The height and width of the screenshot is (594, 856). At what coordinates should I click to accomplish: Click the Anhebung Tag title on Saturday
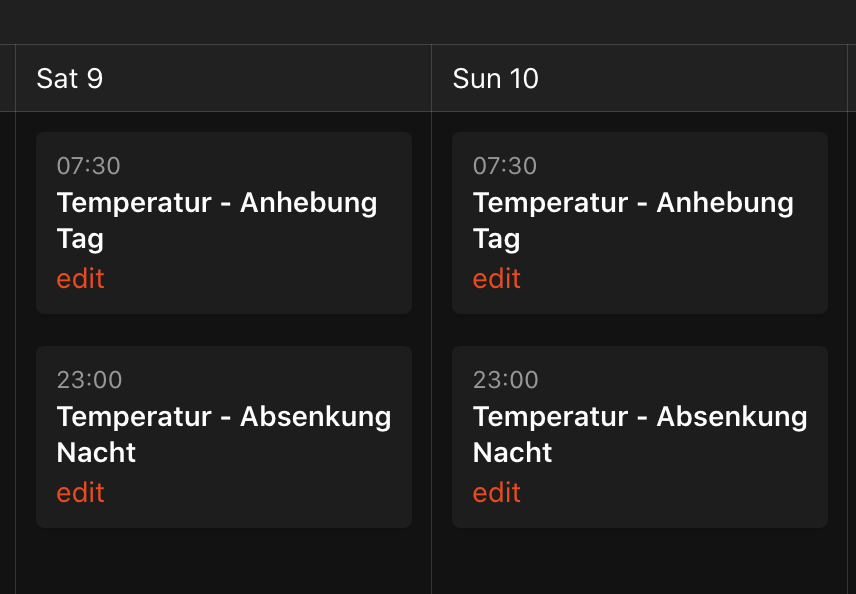point(217,220)
